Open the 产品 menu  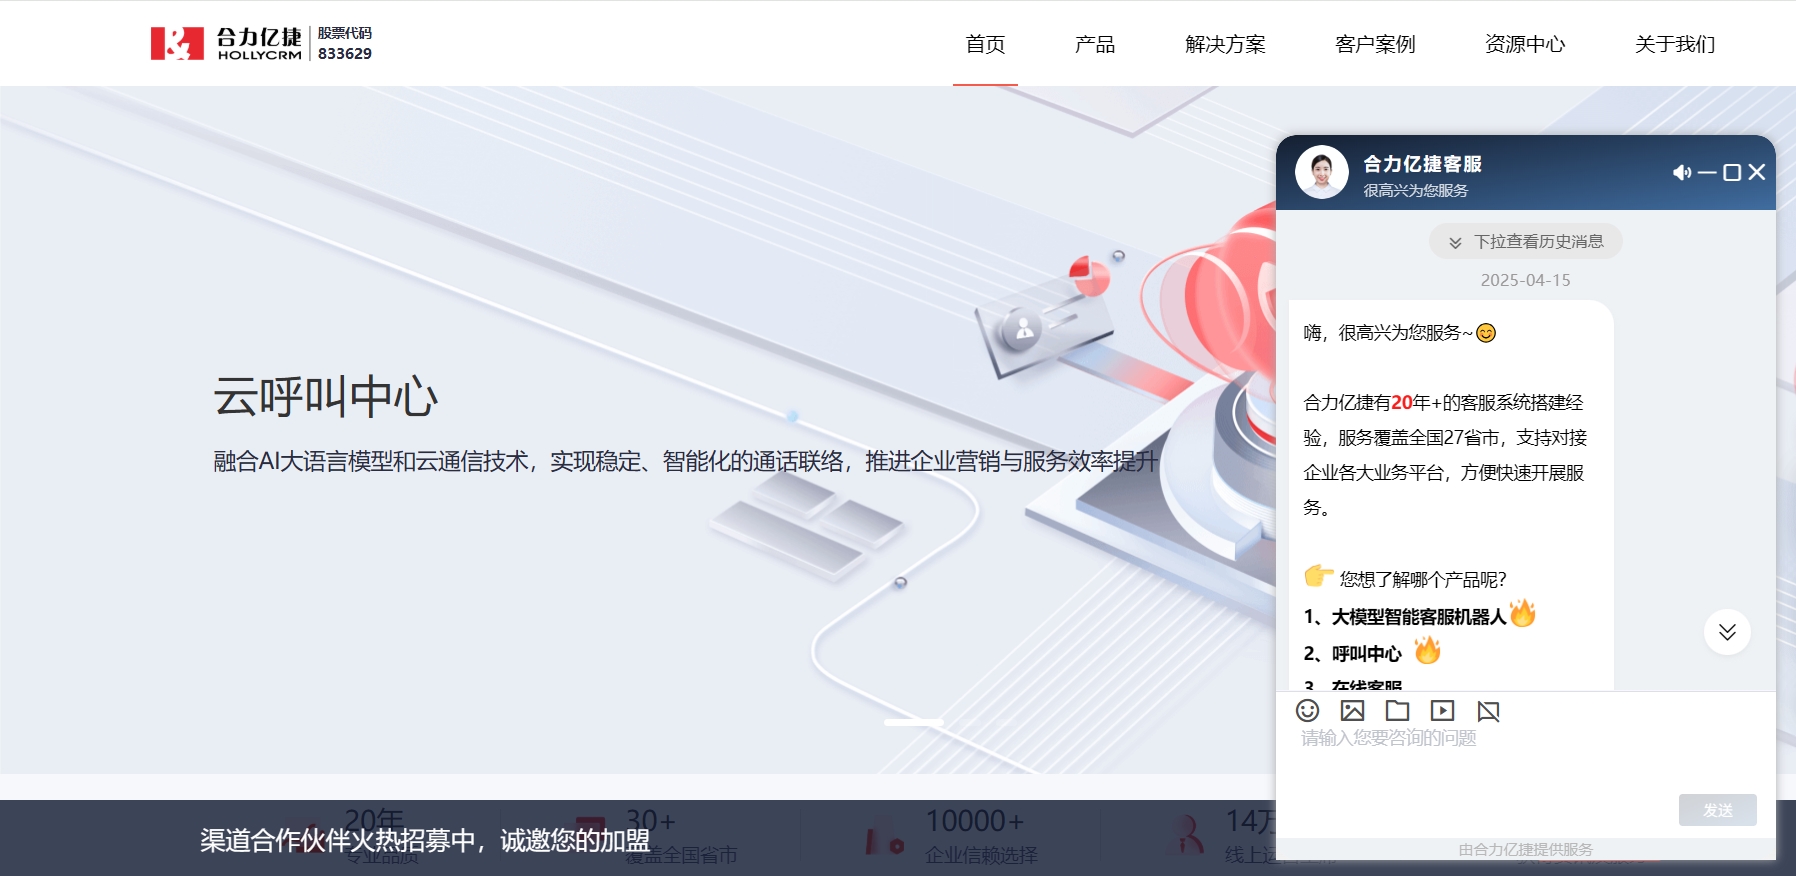(1095, 44)
